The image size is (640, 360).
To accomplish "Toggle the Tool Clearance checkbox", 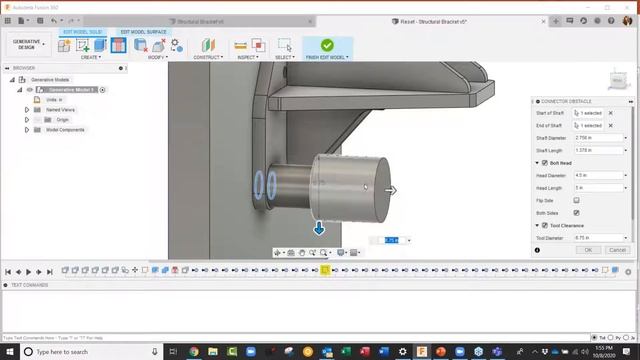I will [x=544, y=225].
